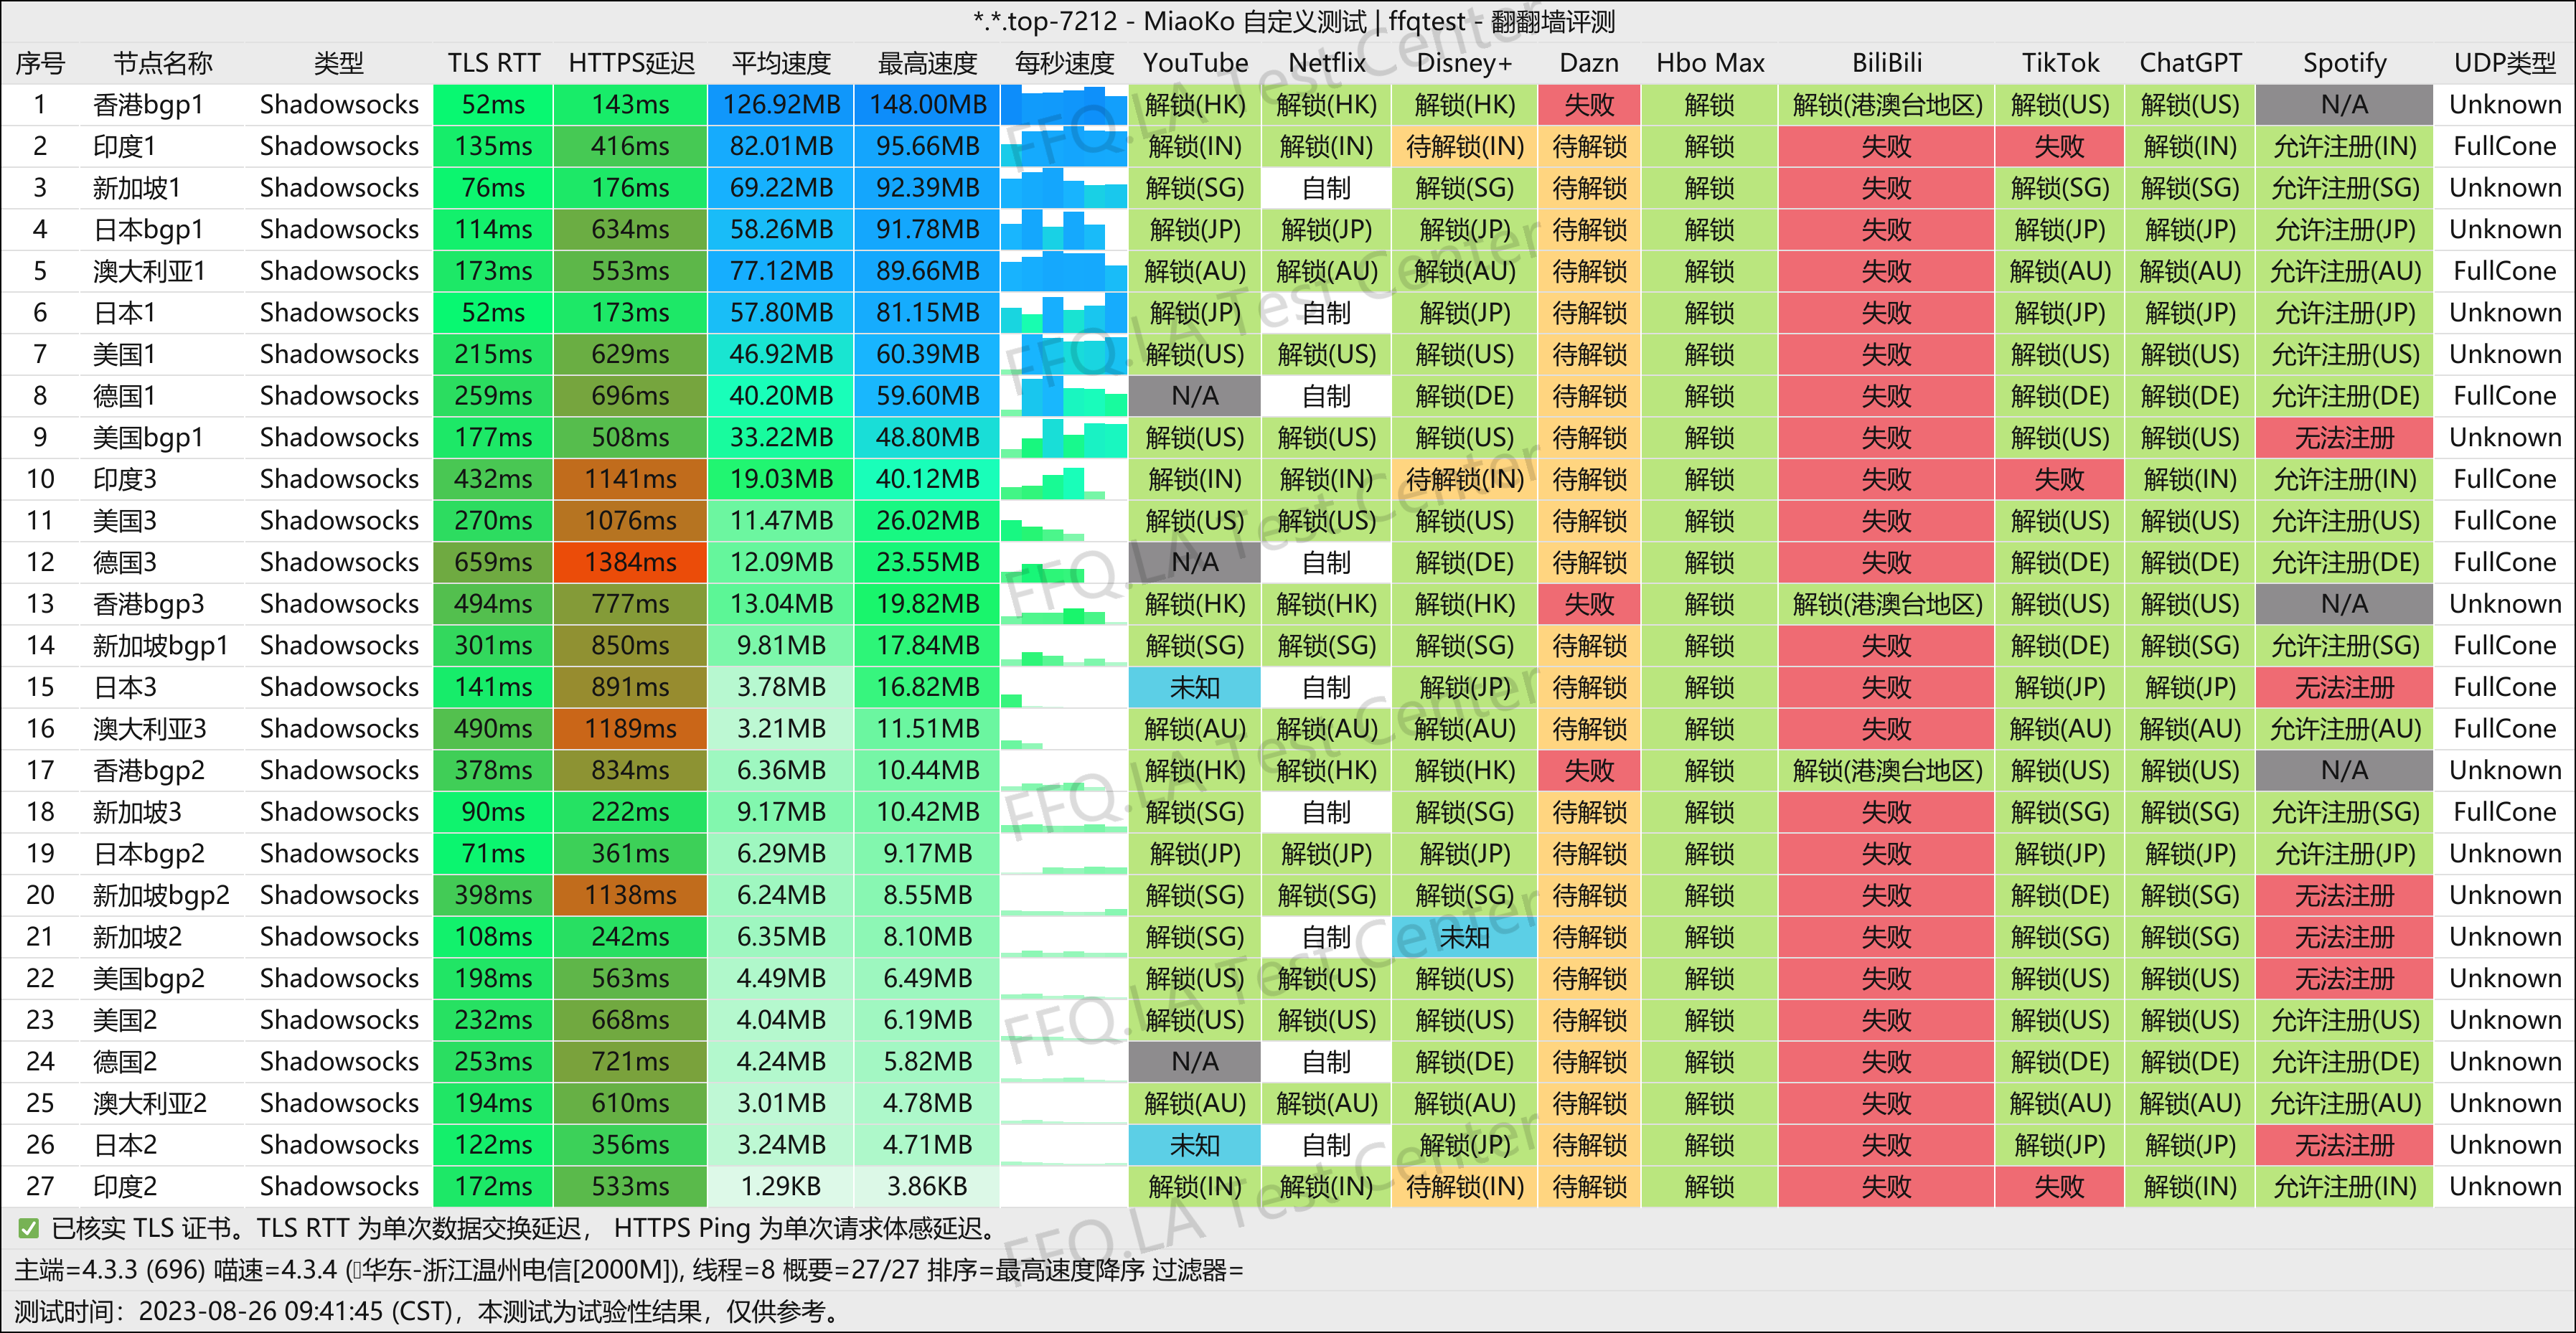Click row number 27
The image size is (2576, 1333).
coord(40,1186)
